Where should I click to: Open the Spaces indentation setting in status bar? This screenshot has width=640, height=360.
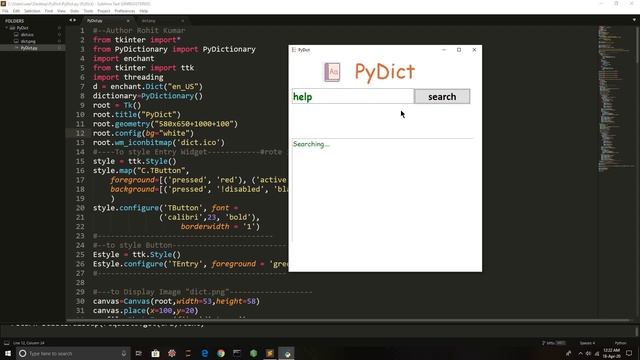(x=587, y=343)
